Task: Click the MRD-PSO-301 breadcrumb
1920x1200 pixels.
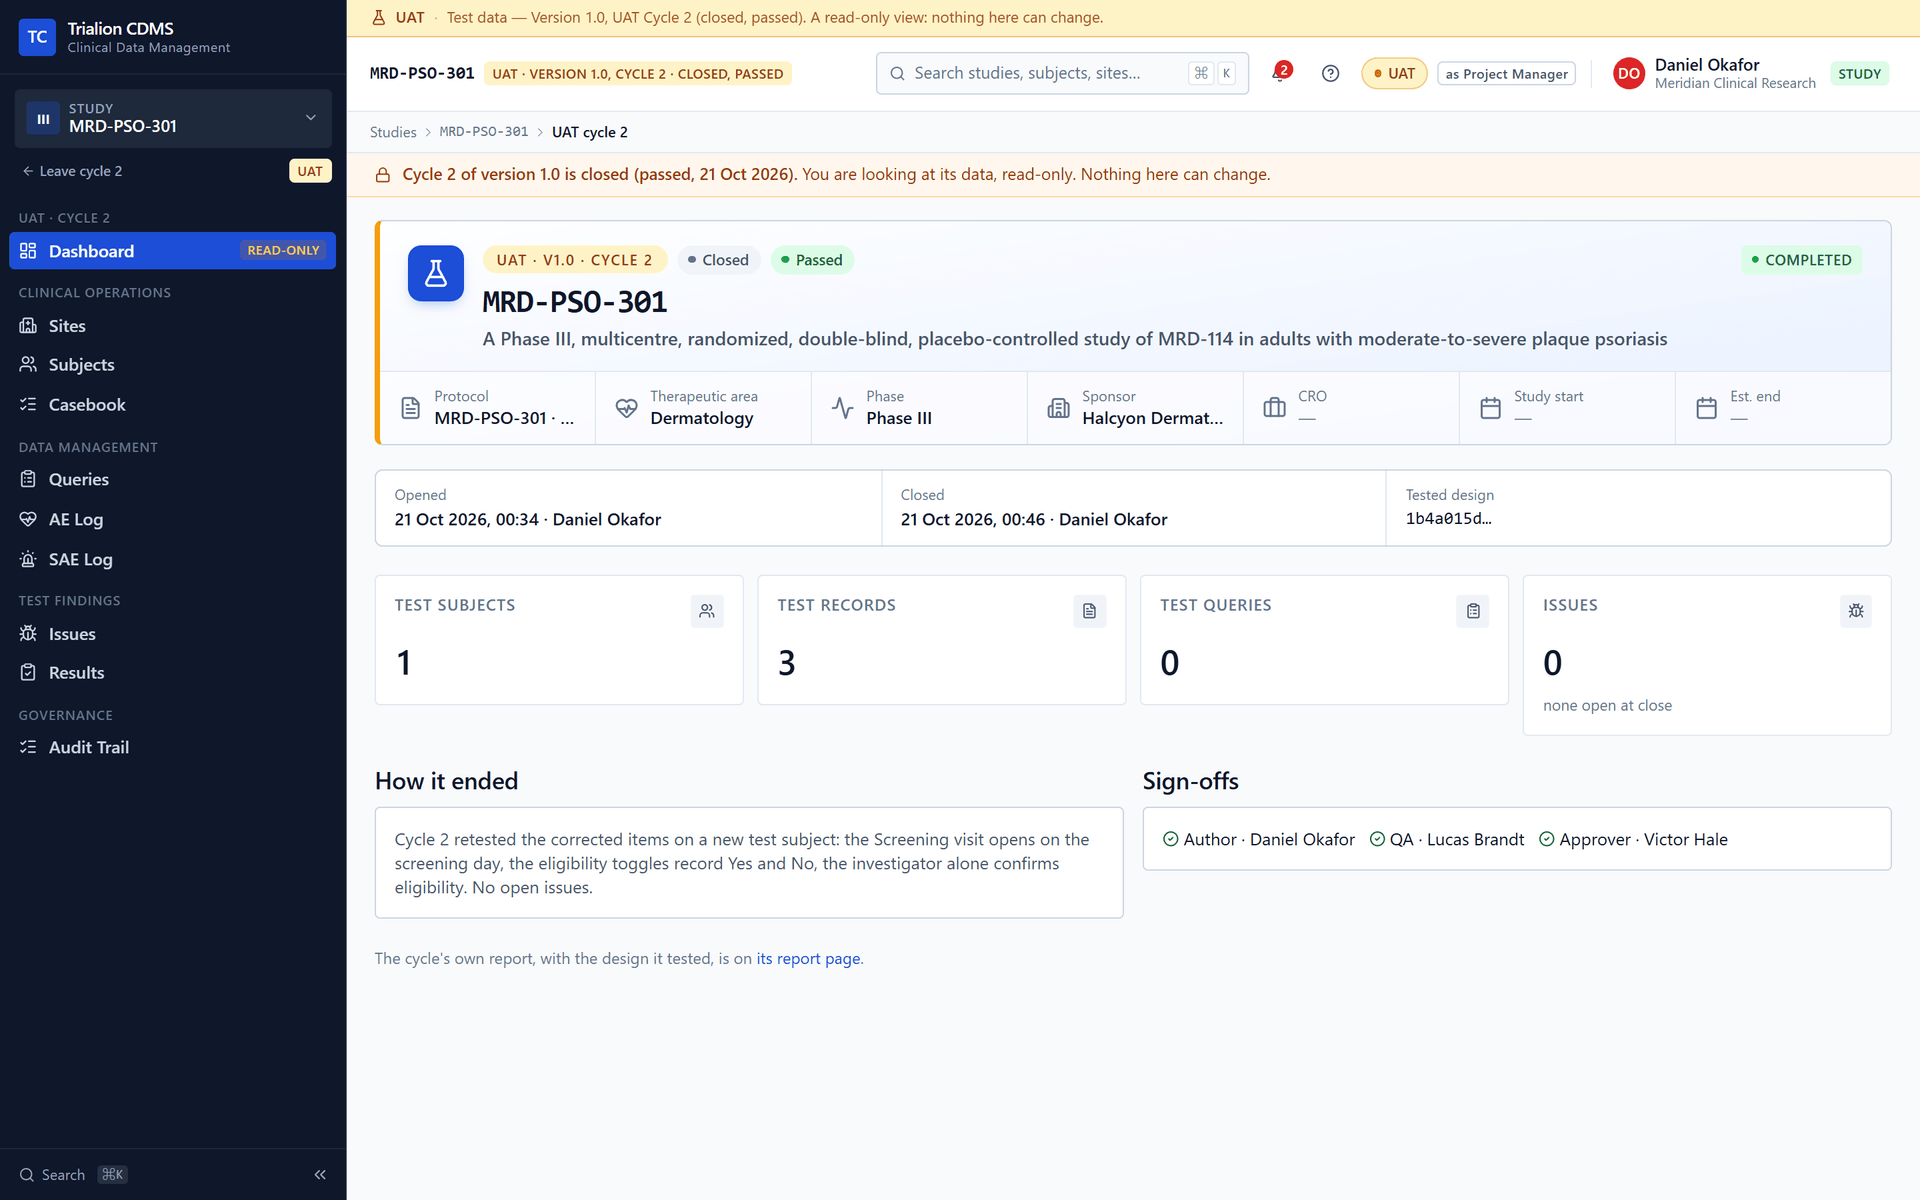Action: [484, 132]
